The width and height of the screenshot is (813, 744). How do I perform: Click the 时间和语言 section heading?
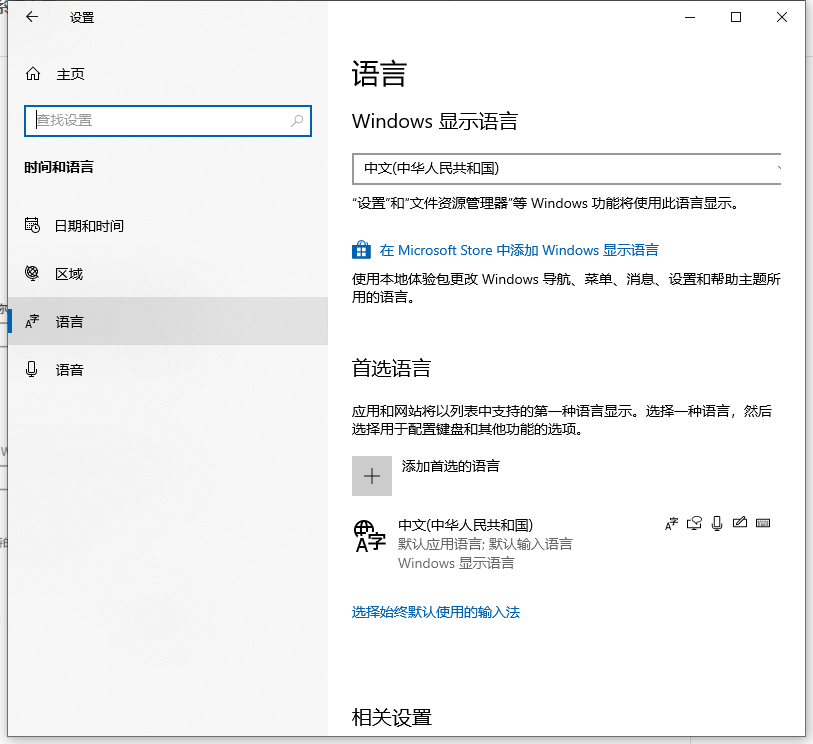[59, 167]
